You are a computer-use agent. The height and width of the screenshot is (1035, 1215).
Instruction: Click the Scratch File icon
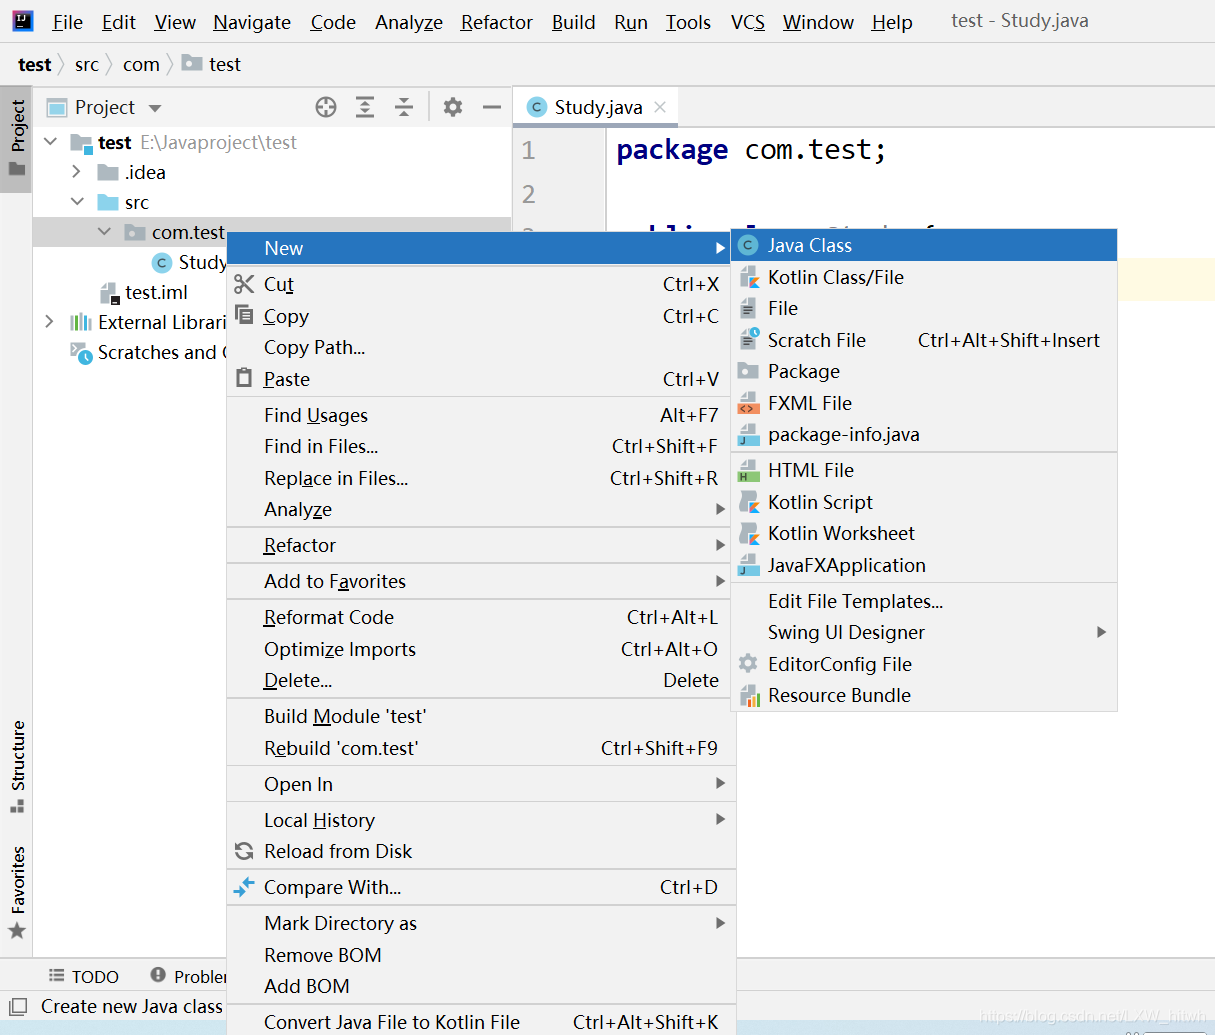coord(748,340)
